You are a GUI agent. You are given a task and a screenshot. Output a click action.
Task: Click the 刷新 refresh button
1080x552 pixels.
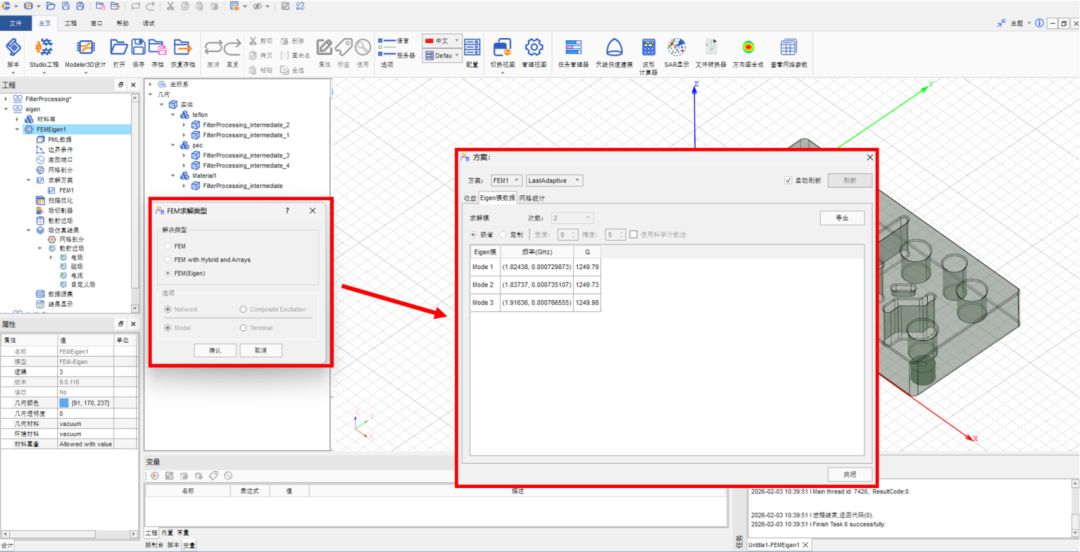(849, 181)
